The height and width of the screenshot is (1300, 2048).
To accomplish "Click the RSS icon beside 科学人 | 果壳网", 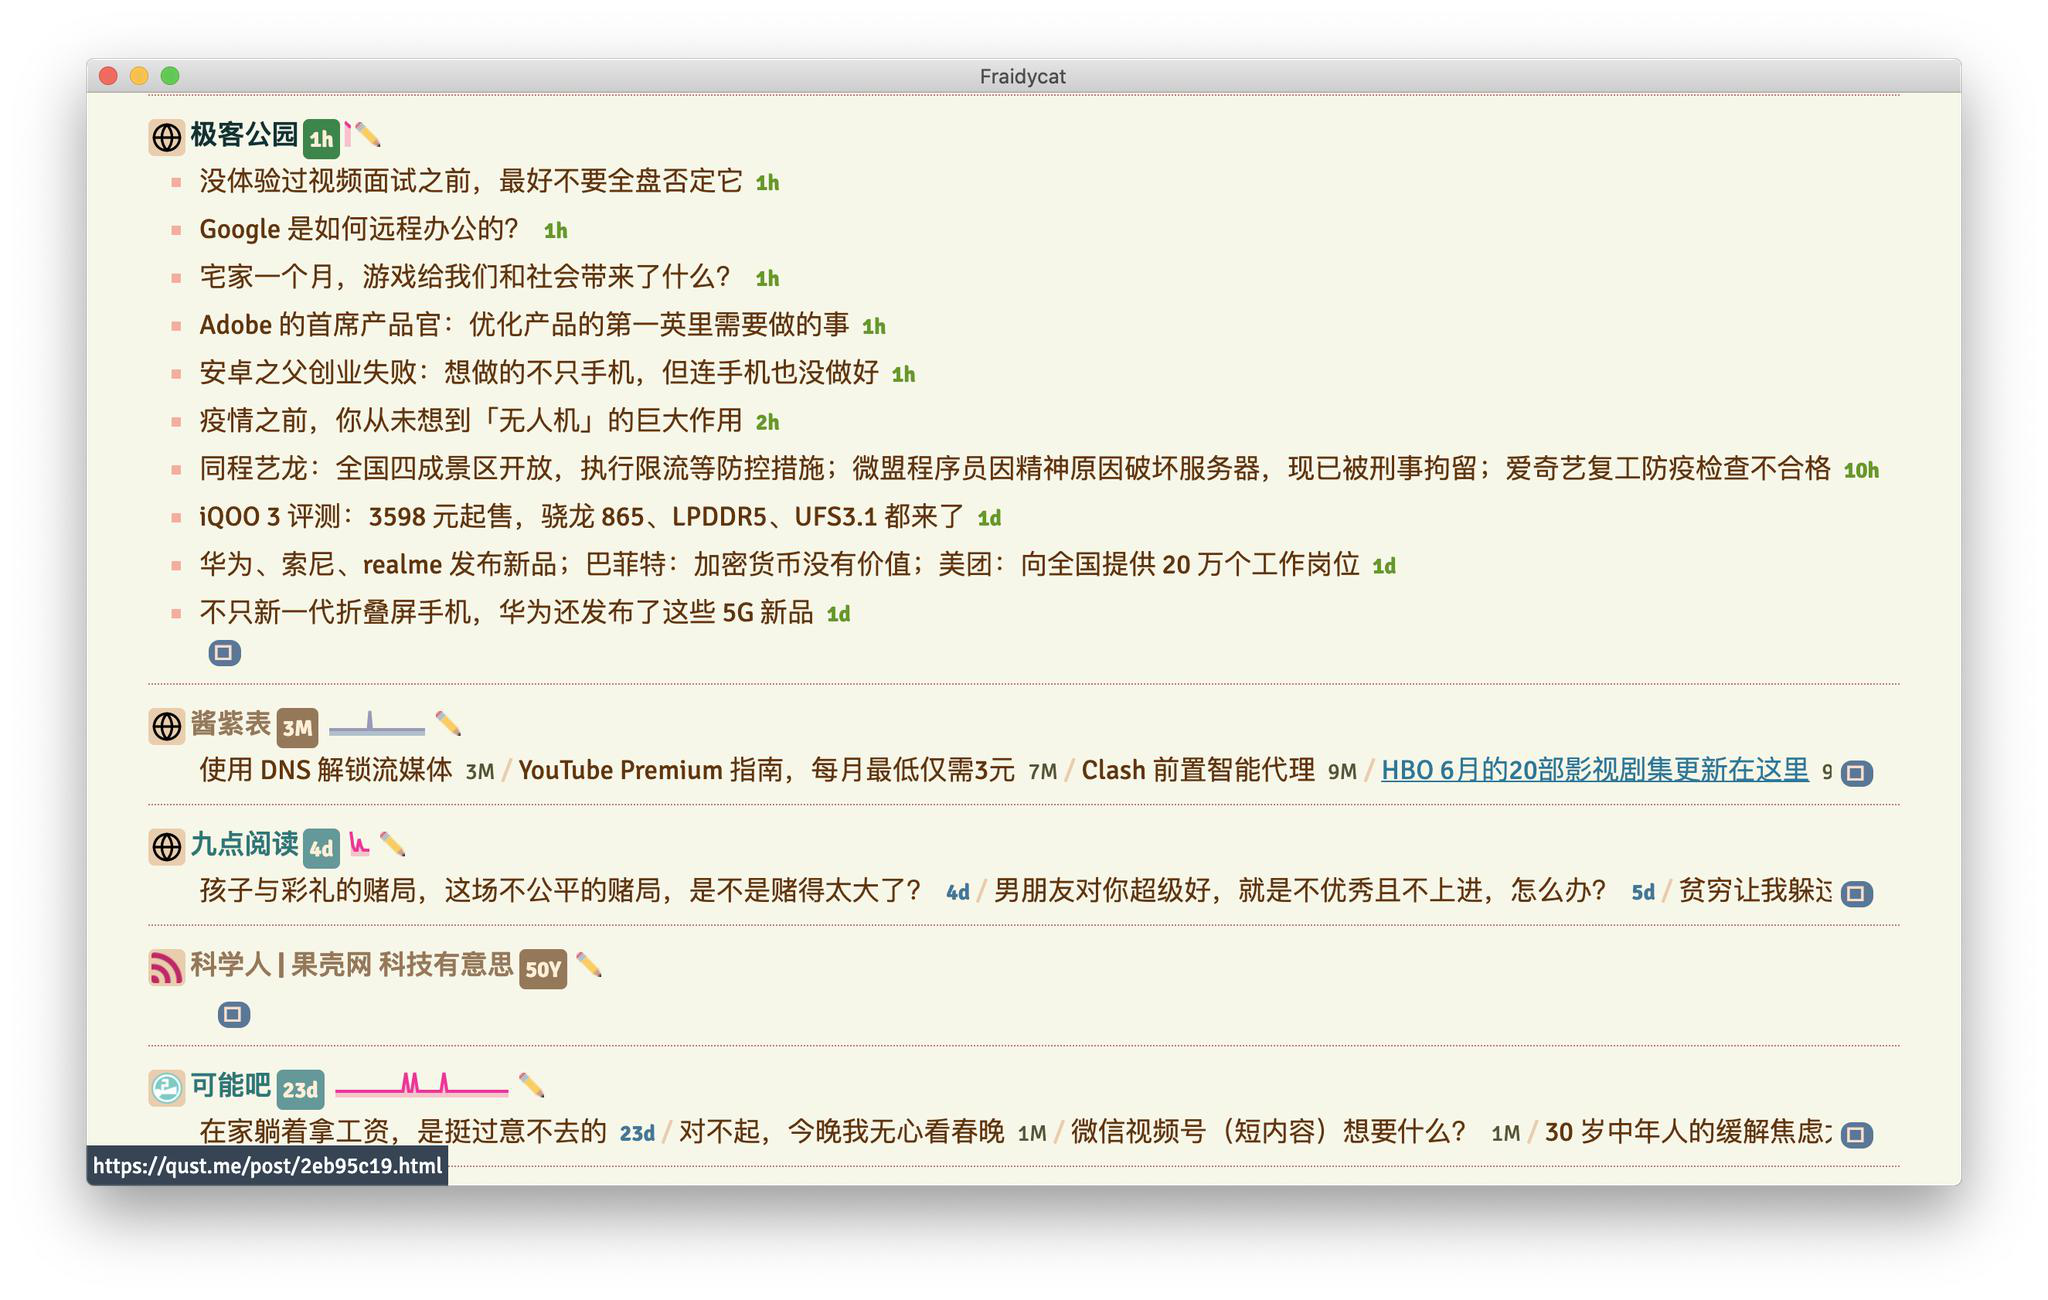I will [166, 967].
